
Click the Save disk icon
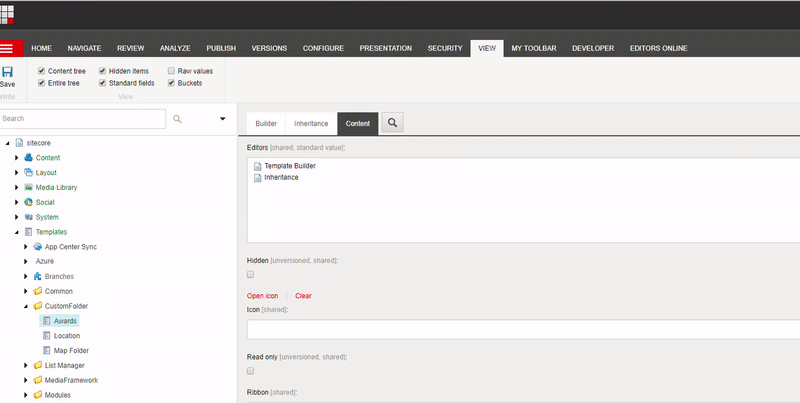point(7,72)
